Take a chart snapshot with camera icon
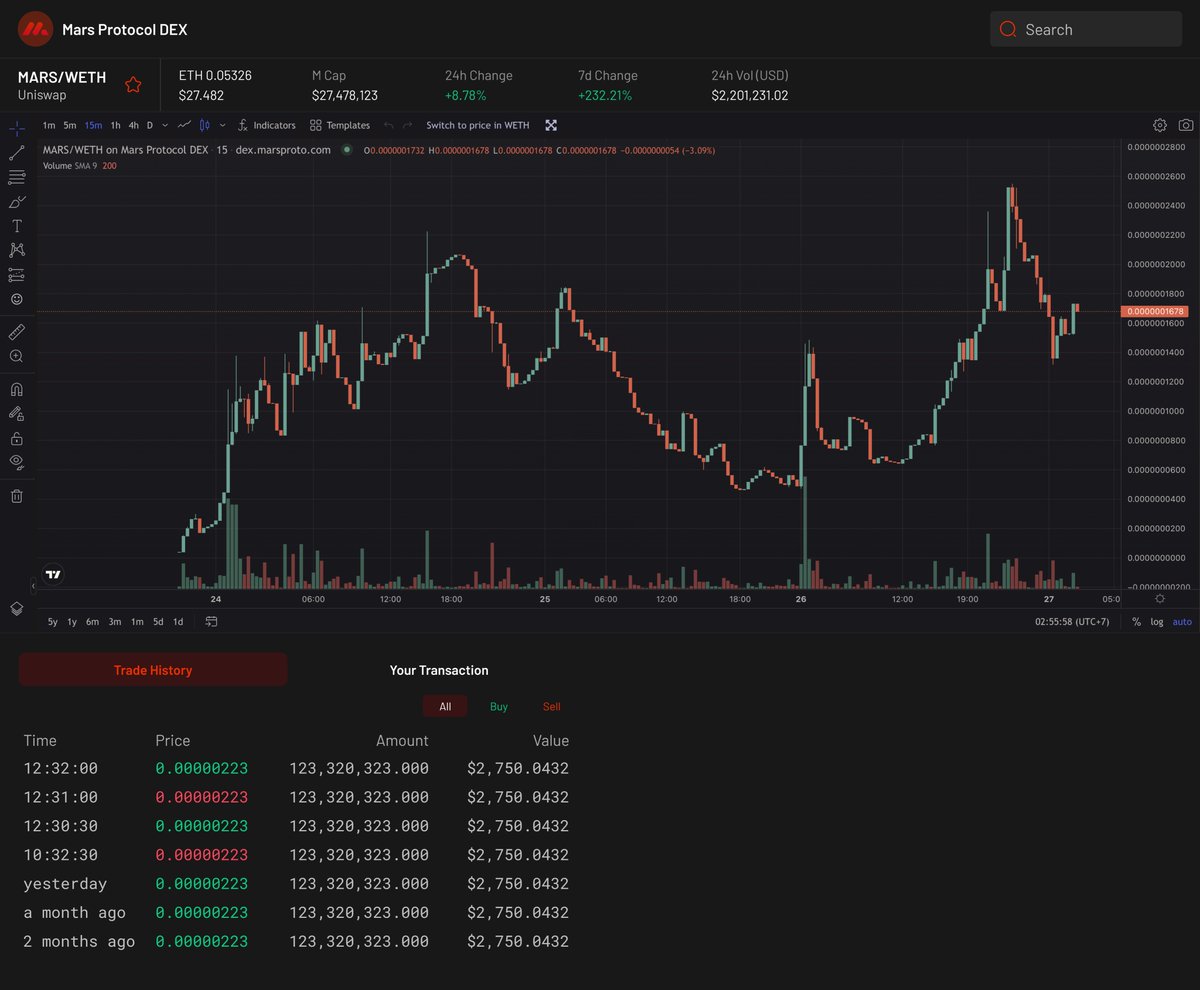Viewport: 1200px width, 990px height. tap(1185, 125)
